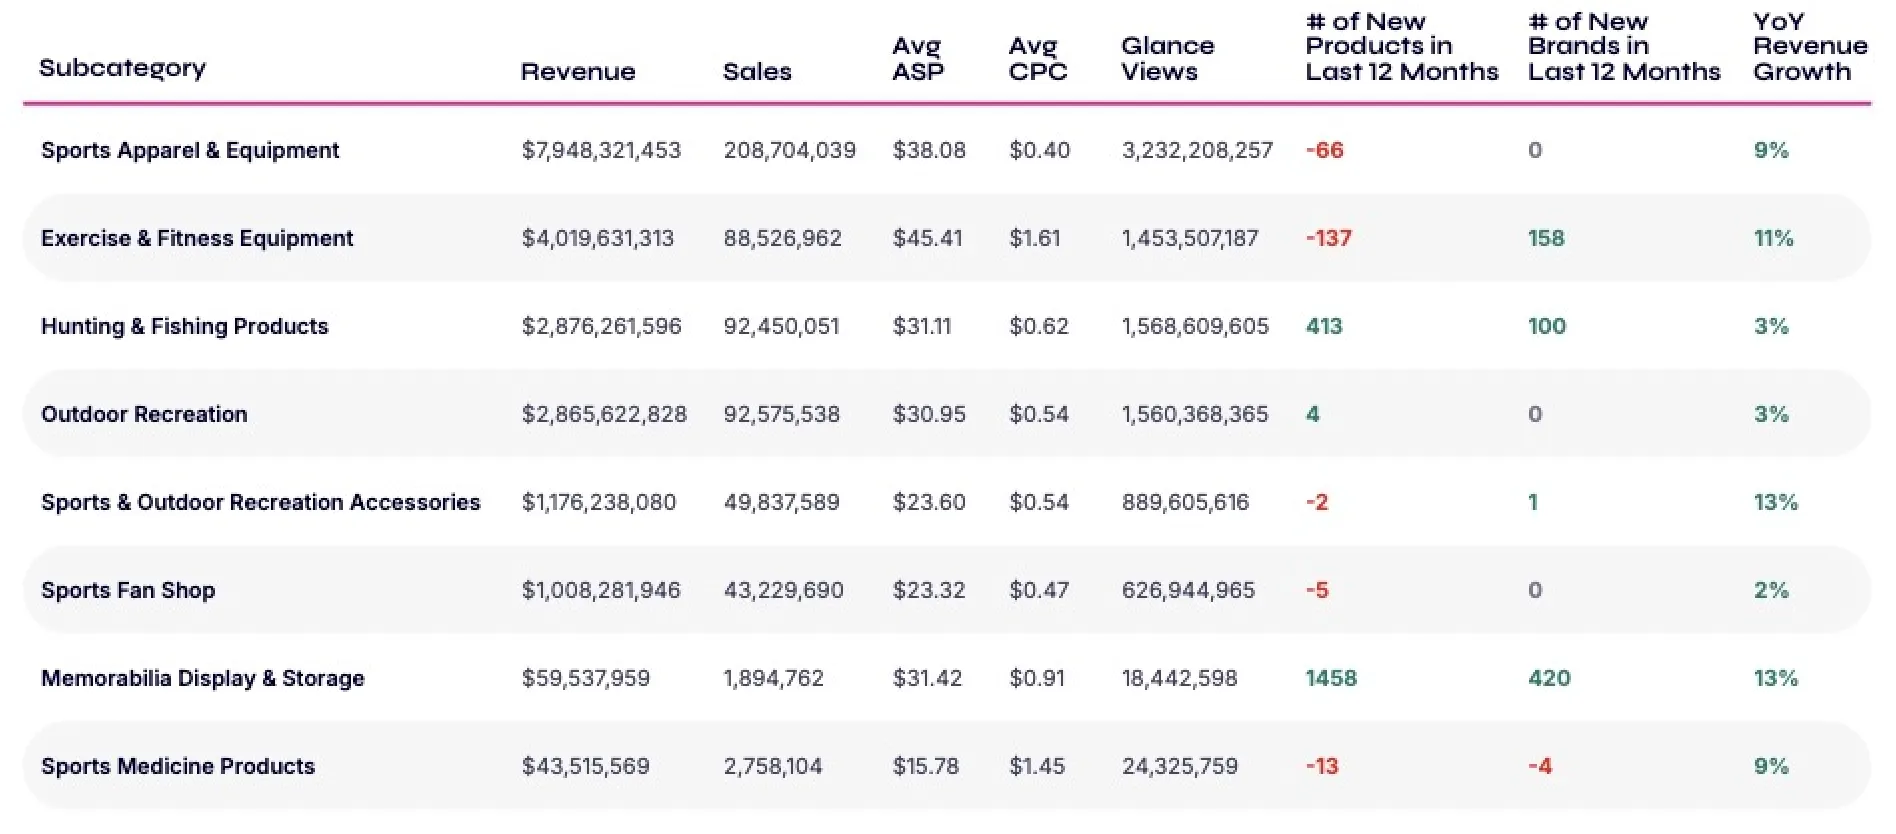Click sales figure 92,450,051
This screenshot has width=1896, height=834.
pos(782,326)
